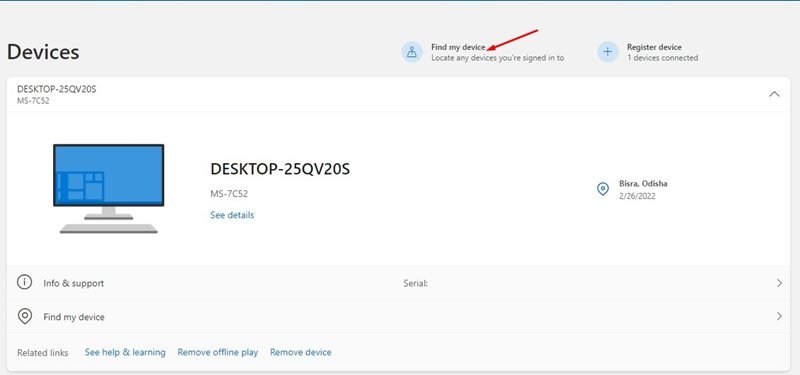Click the pin icon in Find my device row
This screenshot has height=375, width=800.
pyautogui.click(x=24, y=316)
